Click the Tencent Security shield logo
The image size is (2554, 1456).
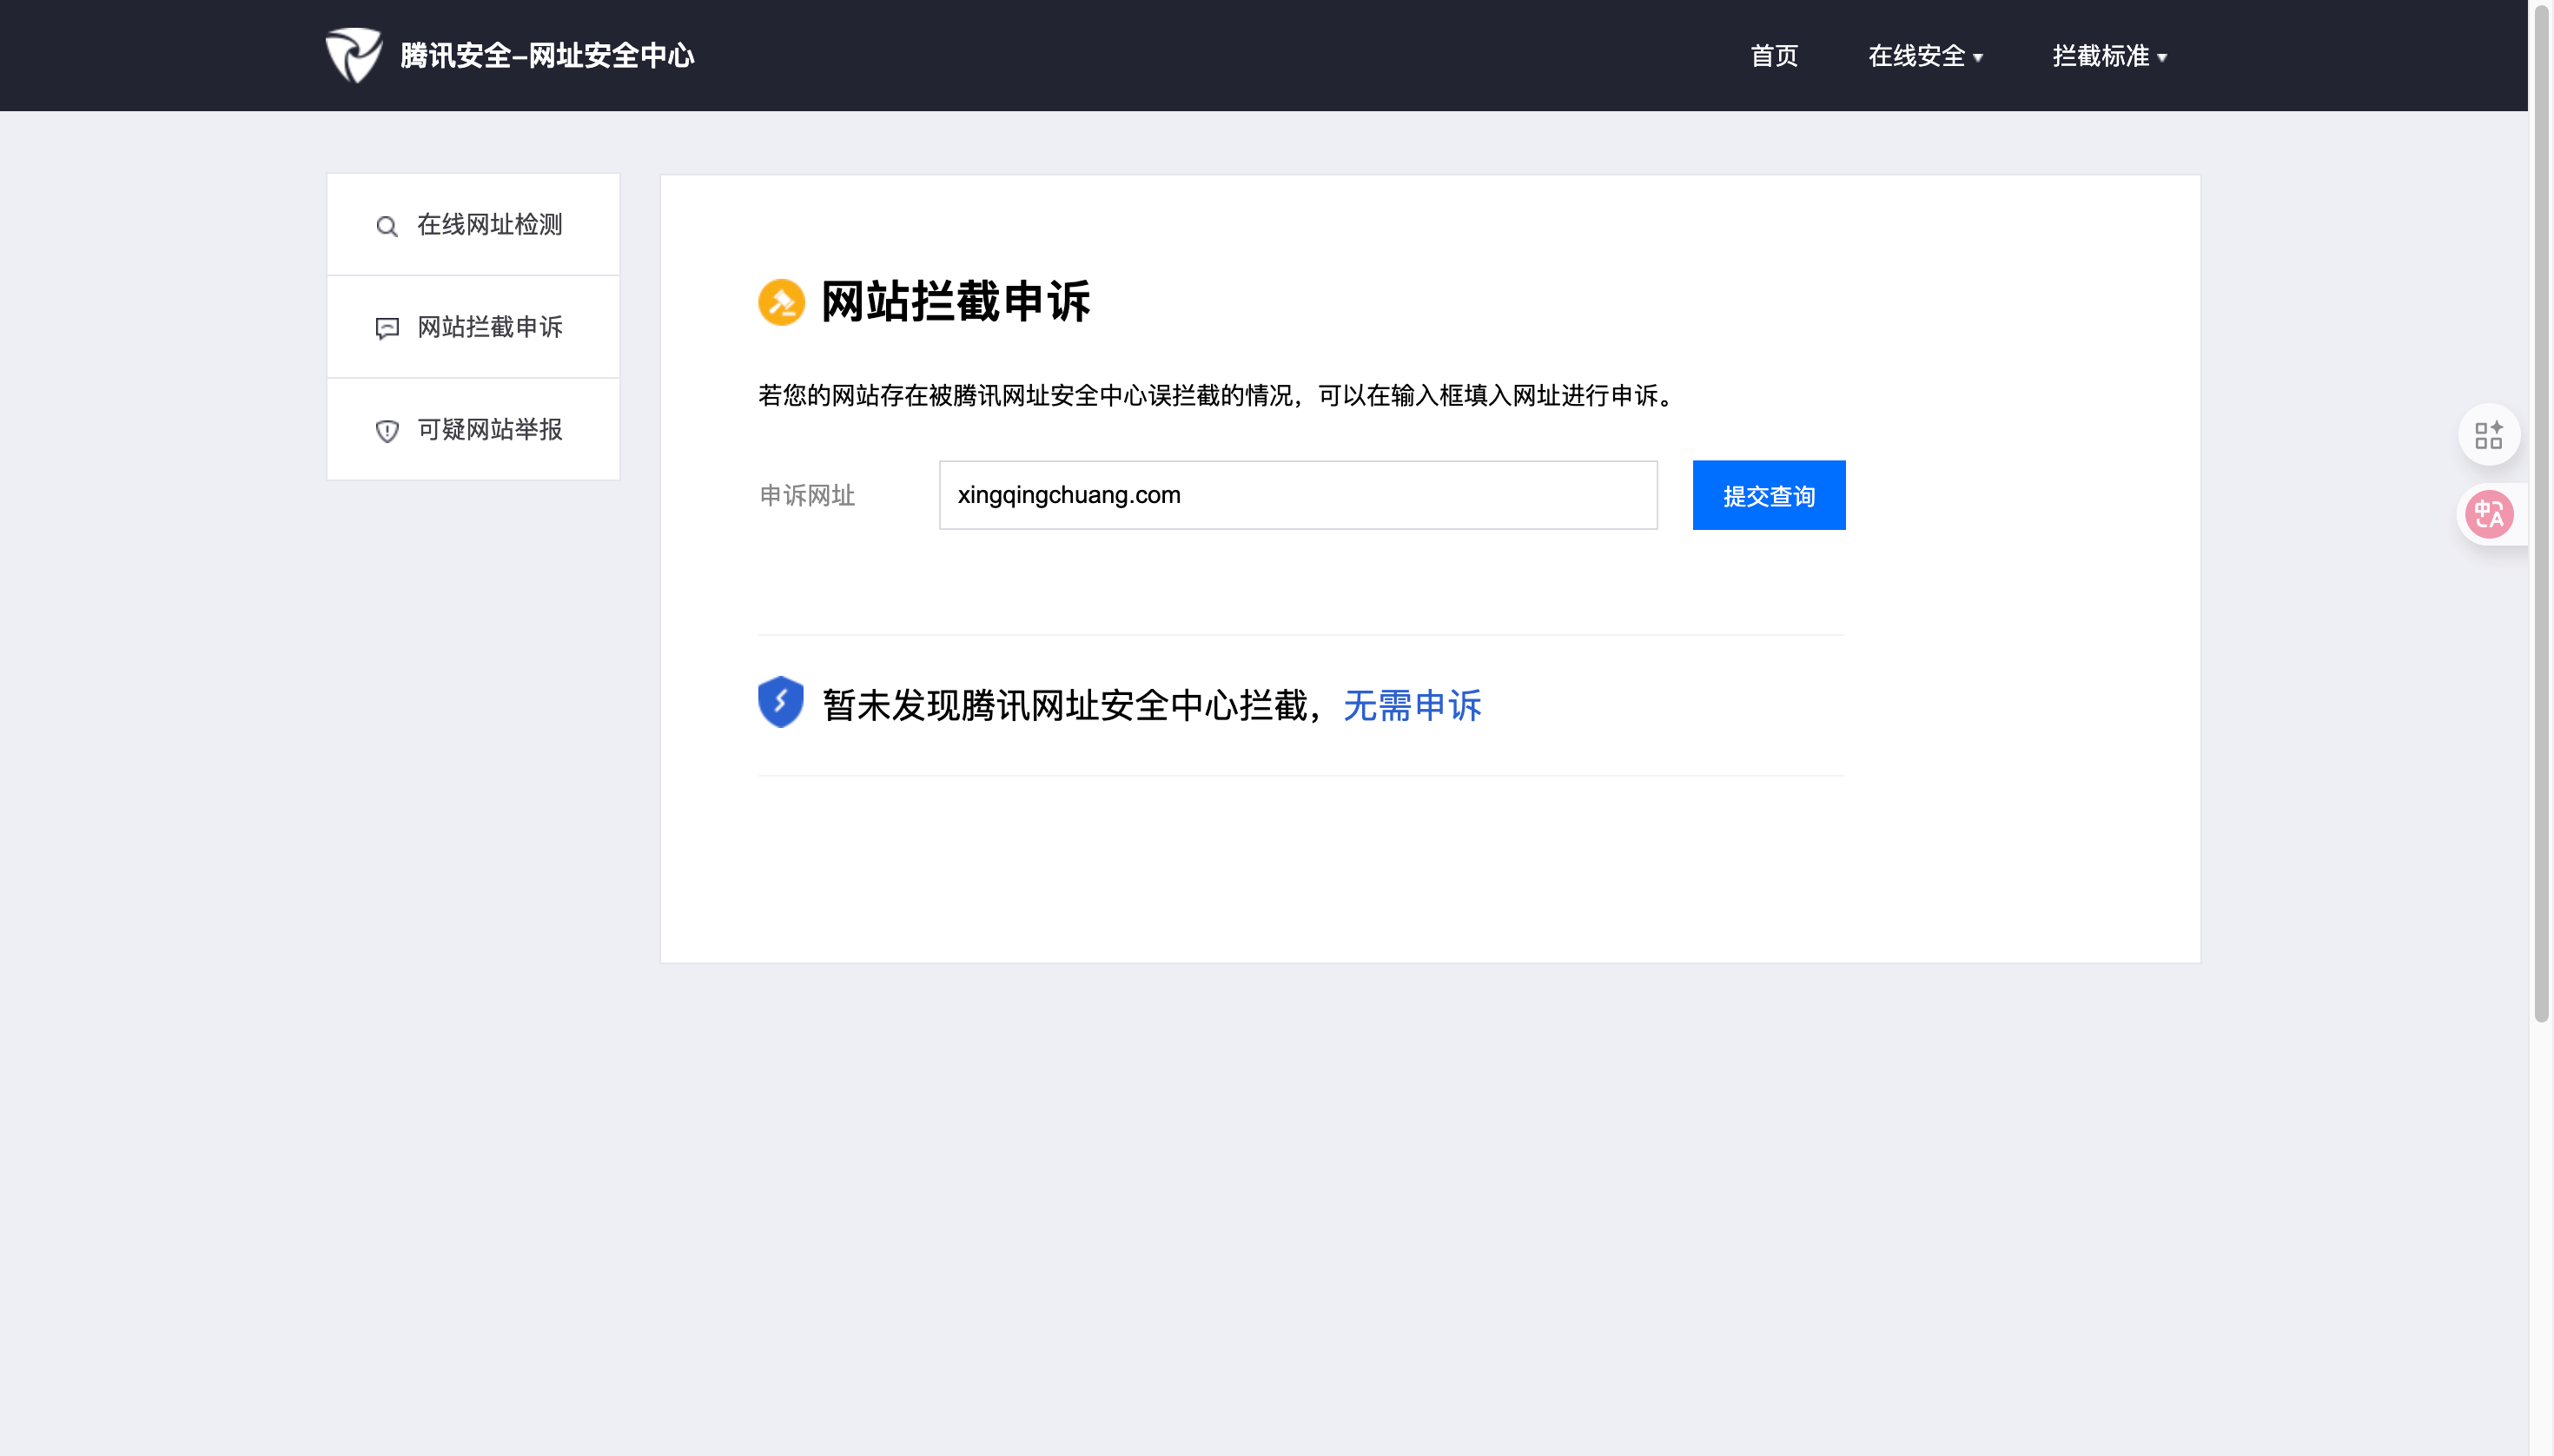pos(354,55)
